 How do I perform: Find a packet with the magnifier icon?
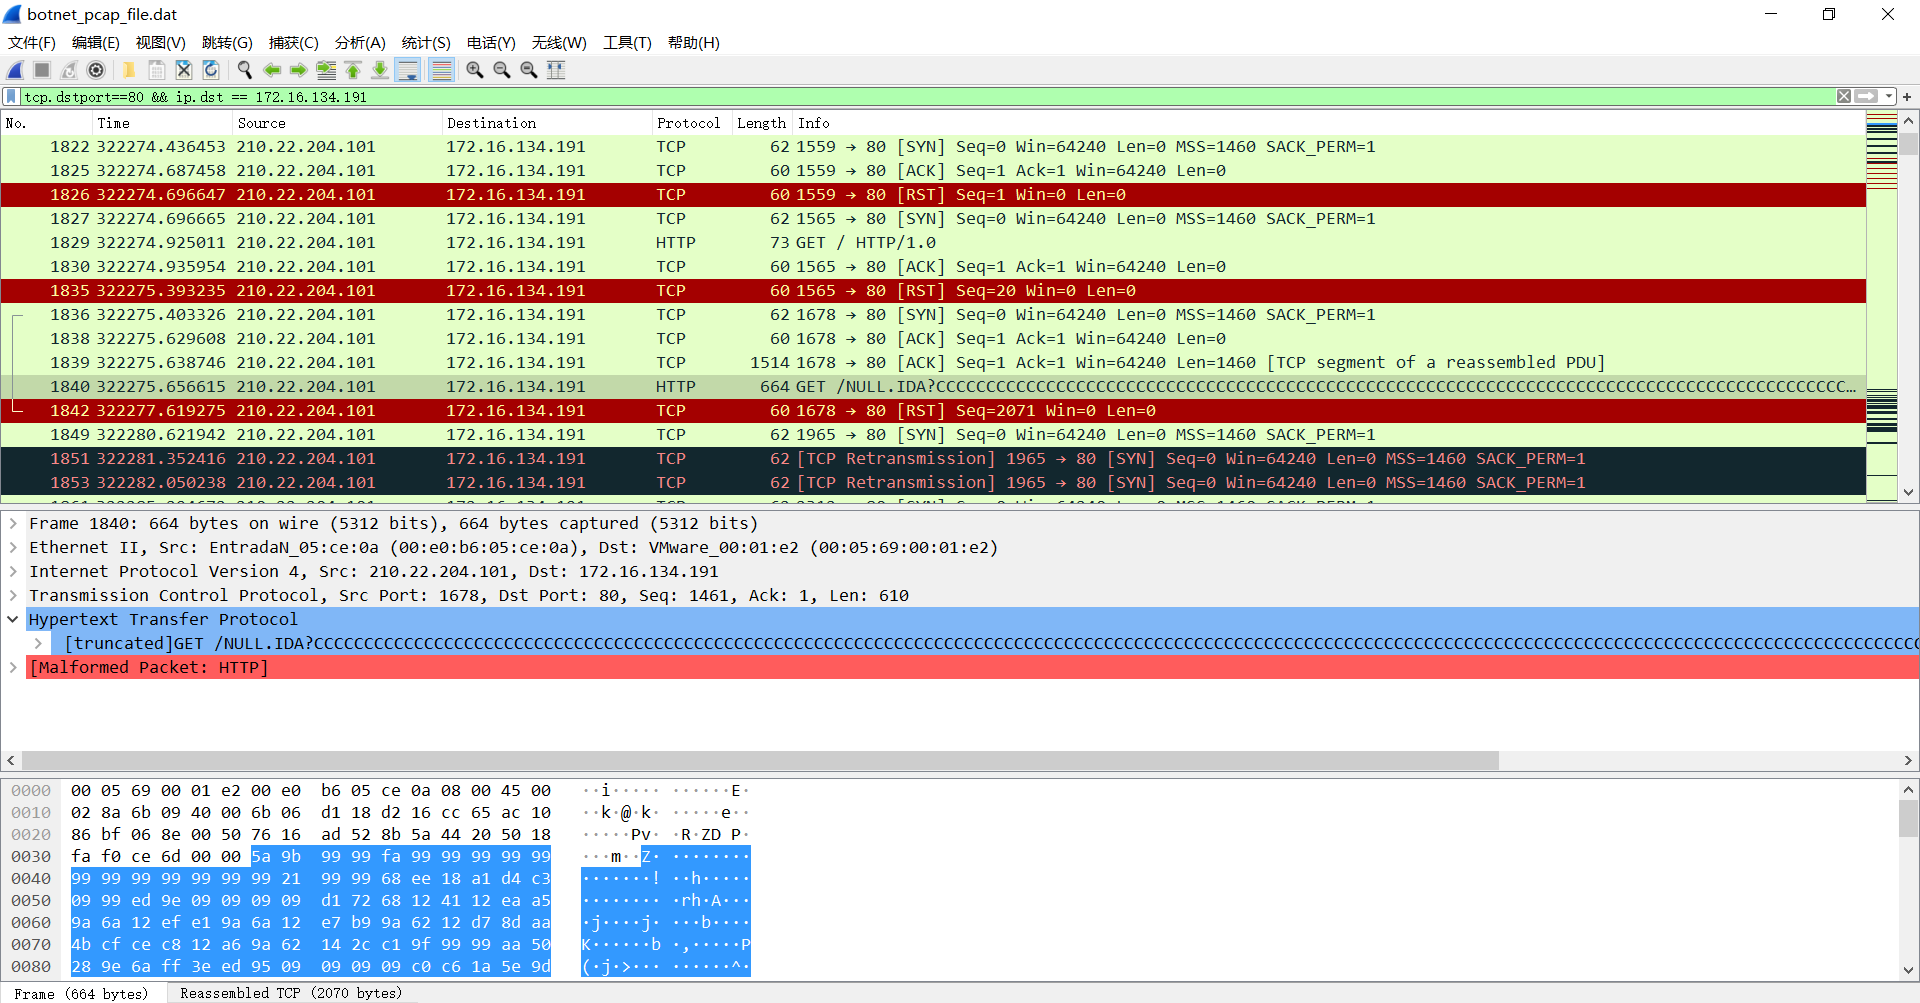coord(244,70)
